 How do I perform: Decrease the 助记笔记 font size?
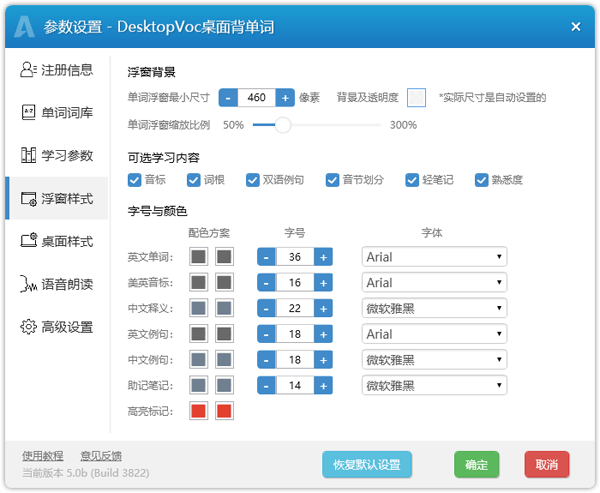click(x=266, y=385)
